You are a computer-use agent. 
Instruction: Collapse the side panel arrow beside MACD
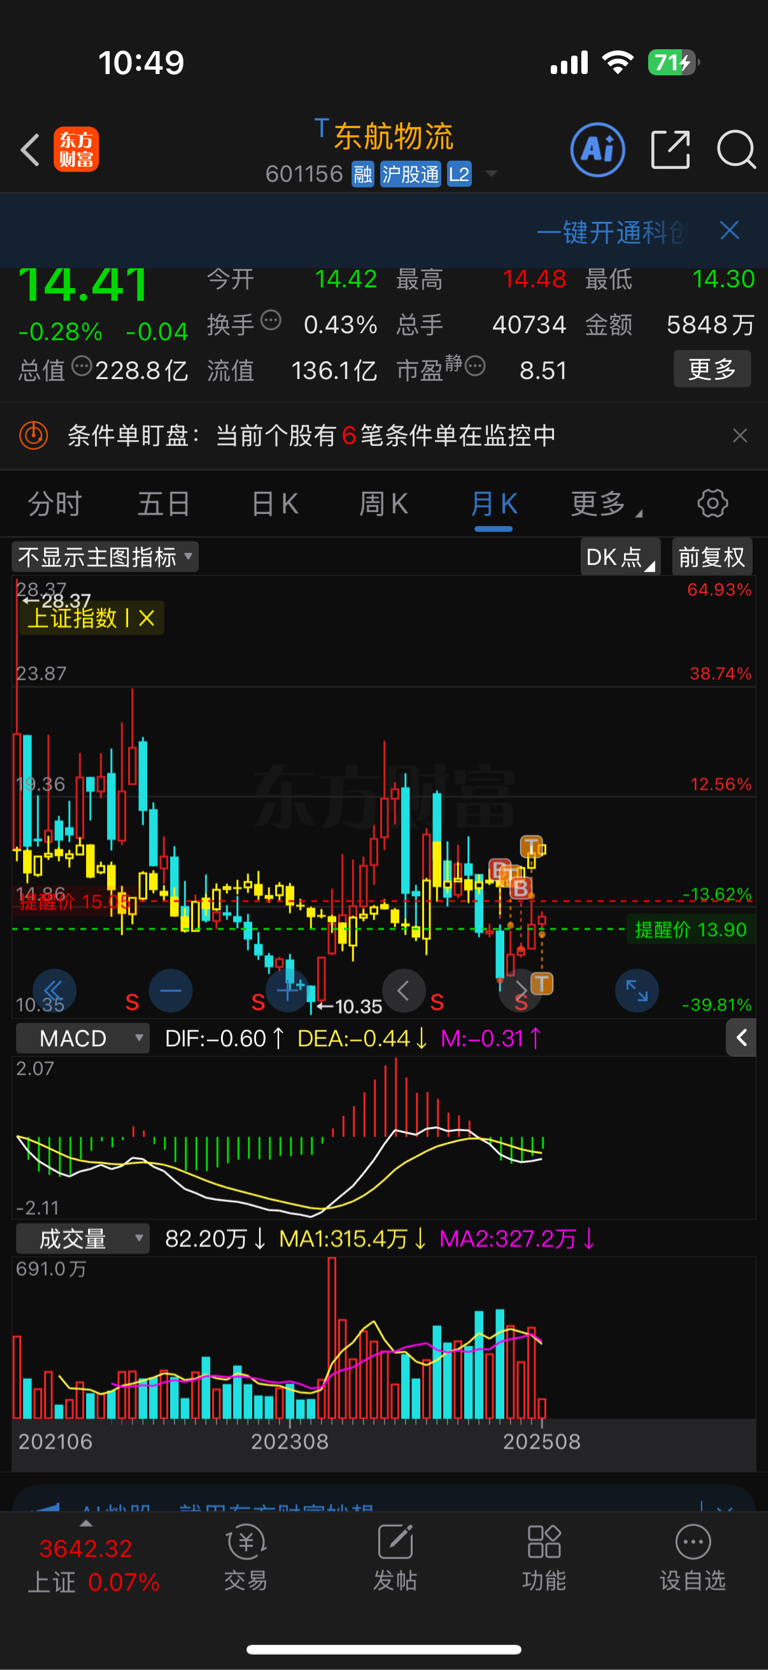point(741,1038)
